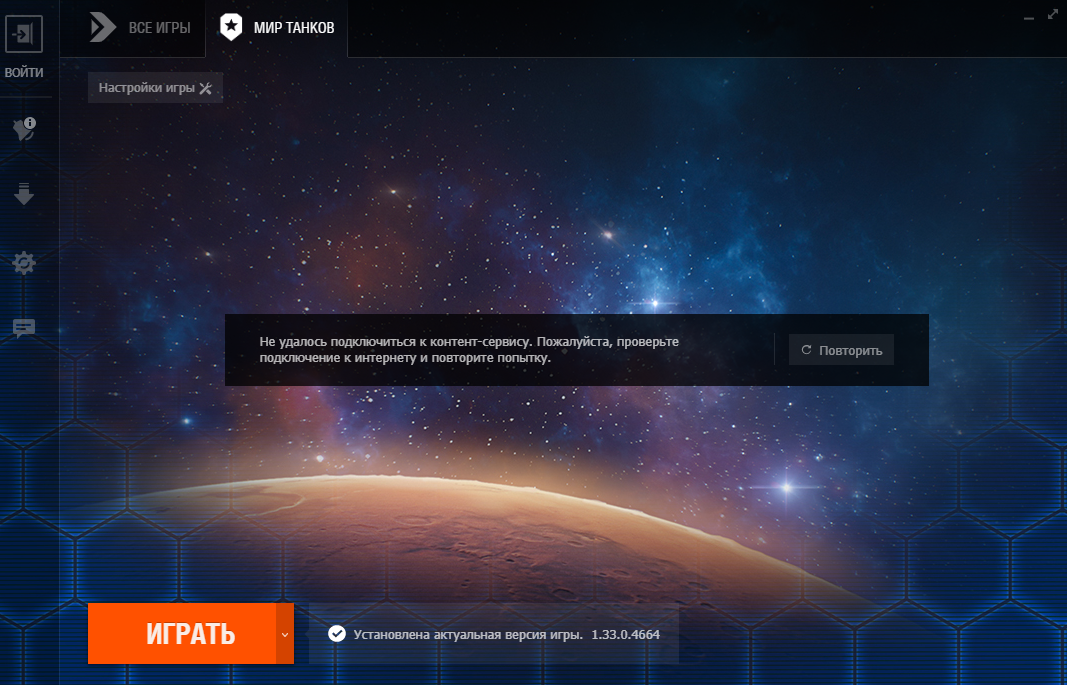
Task: Click the checkmark icon beside version status
Action: click(336, 634)
